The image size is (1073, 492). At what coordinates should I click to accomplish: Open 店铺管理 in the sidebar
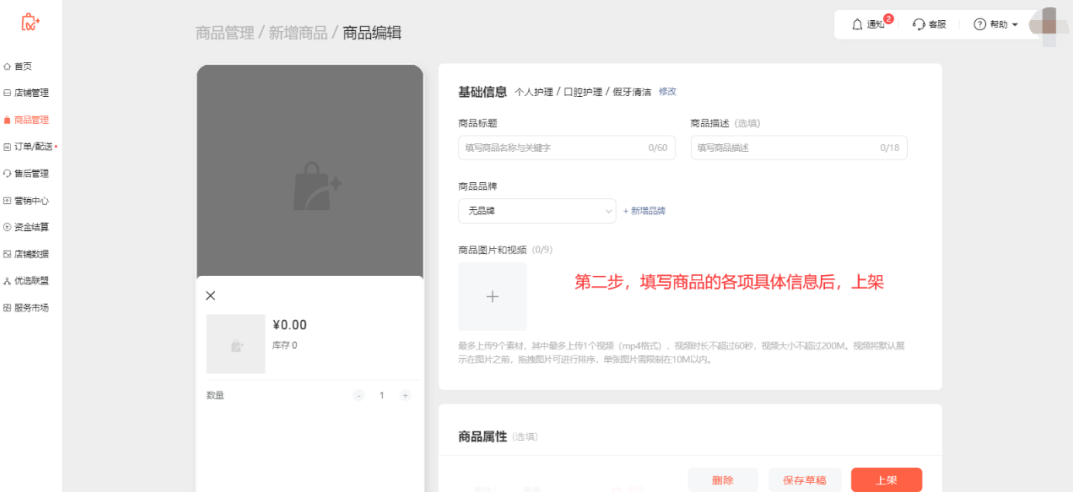tap(26, 93)
